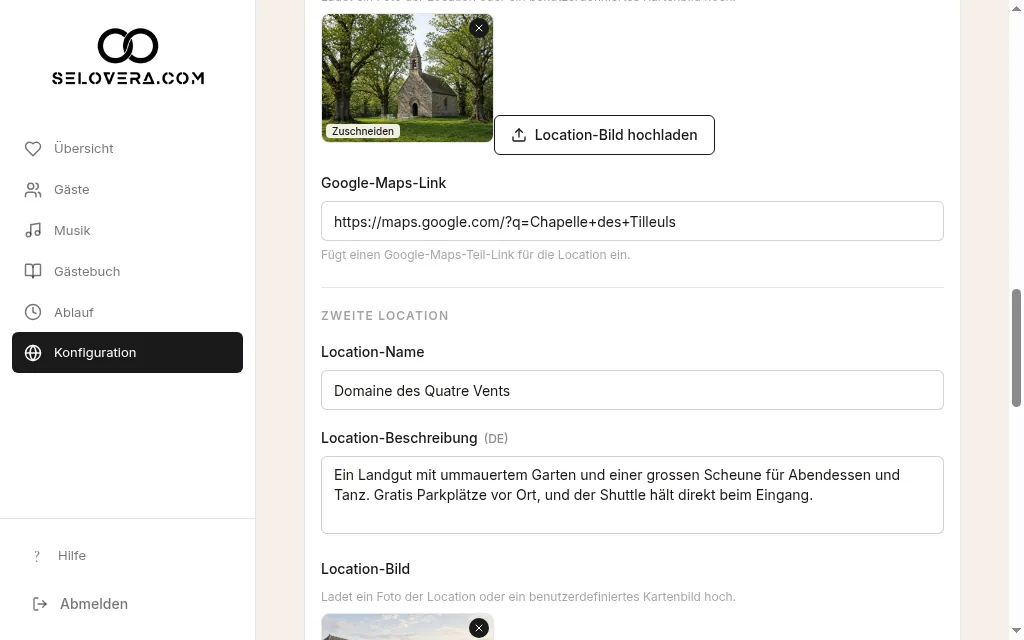The height and width of the screenshot is (640, 1024).
Task: Click the scrollbar up arrow
Action: point(1016,7)
